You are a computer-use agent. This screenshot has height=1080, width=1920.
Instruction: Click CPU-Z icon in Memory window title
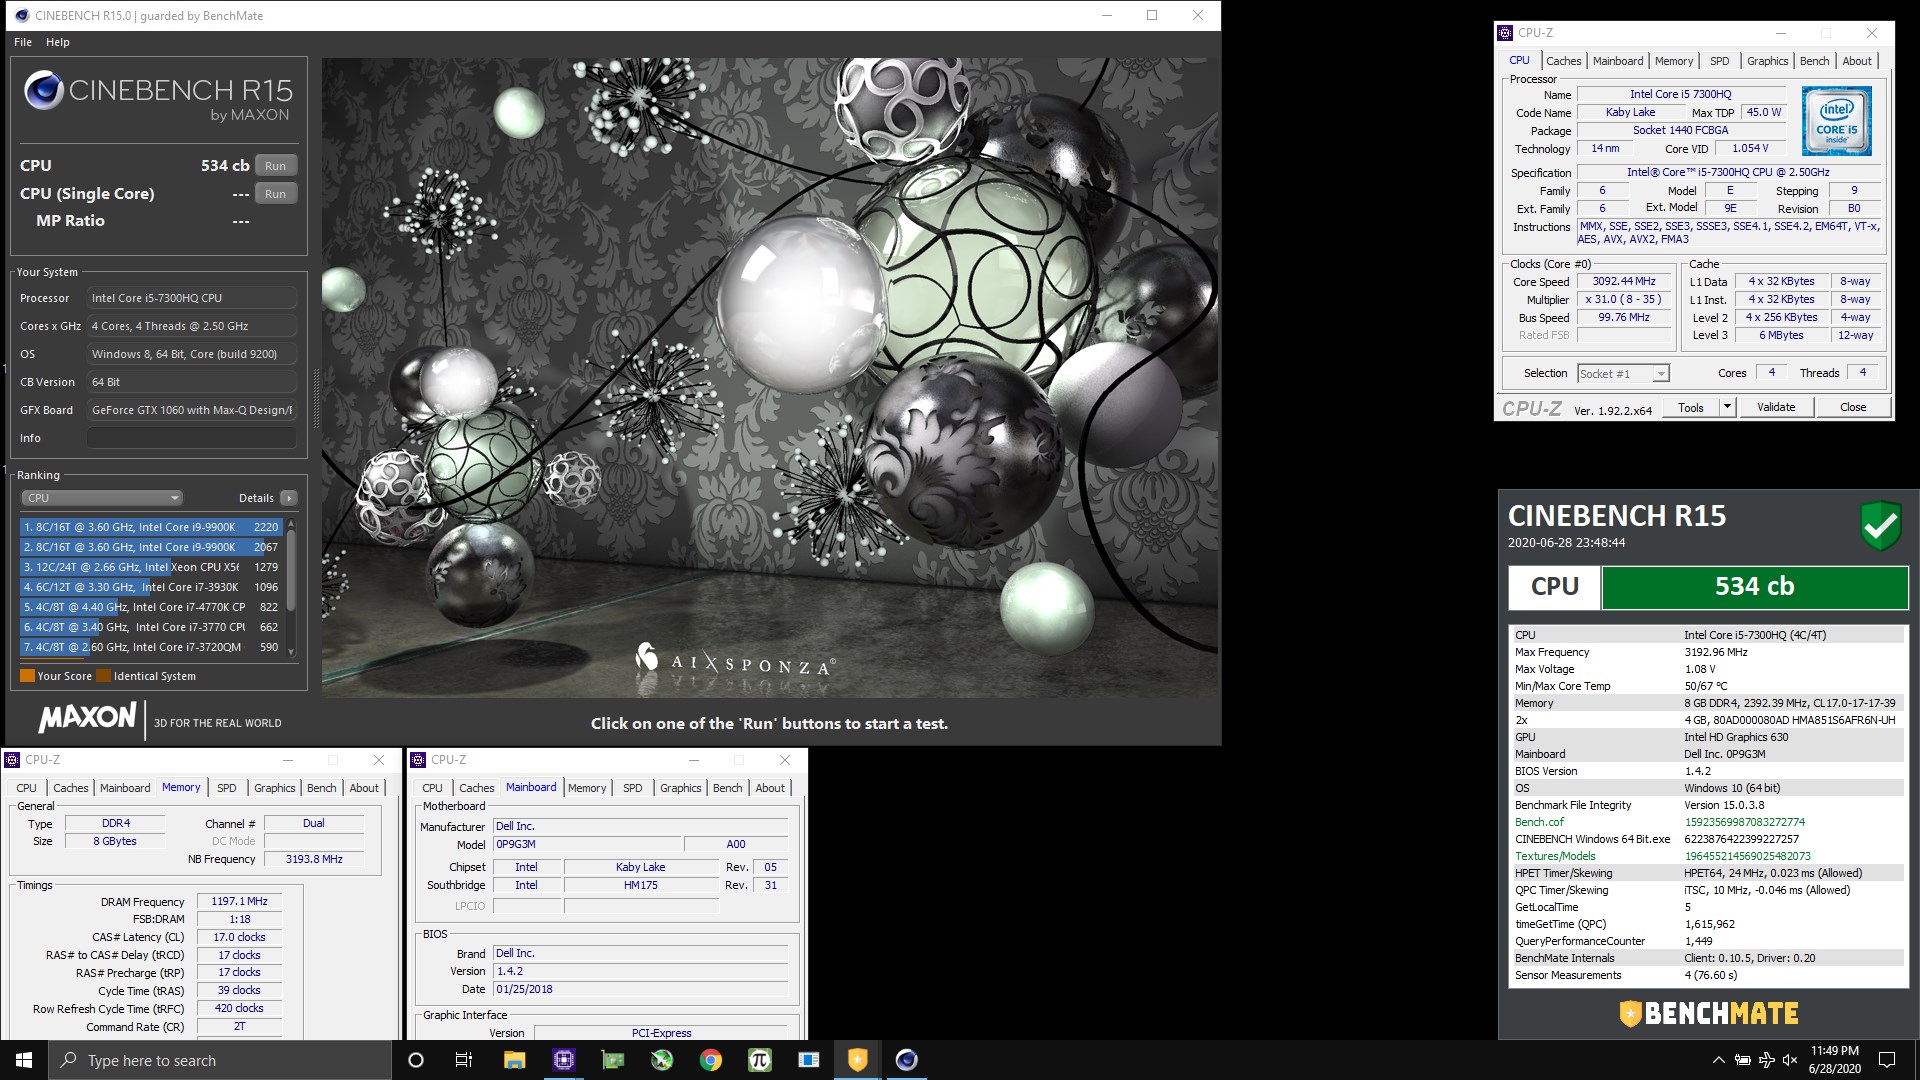[x=12, y=760]
